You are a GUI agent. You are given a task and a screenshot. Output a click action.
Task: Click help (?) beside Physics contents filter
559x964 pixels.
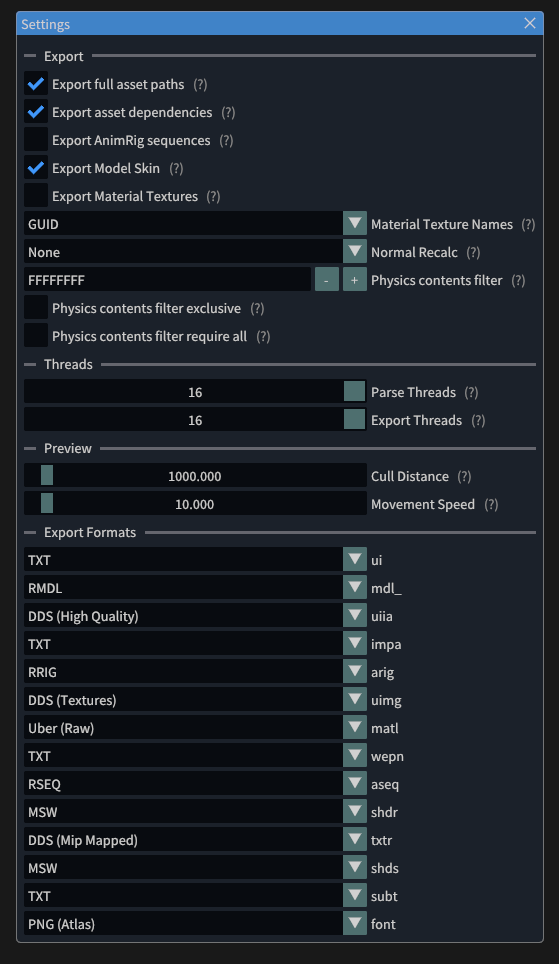[x=518, y=280]
